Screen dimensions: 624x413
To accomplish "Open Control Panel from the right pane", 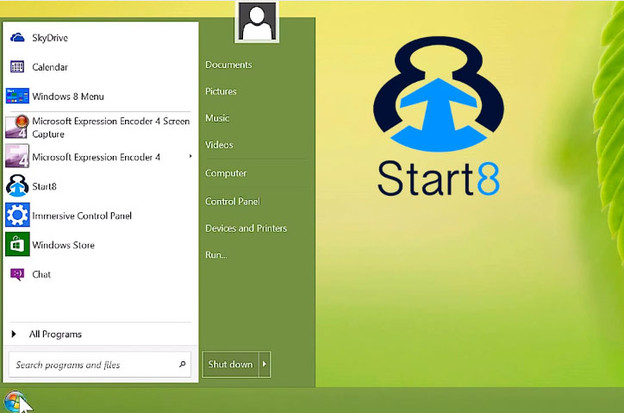I will tap(232, 202).
